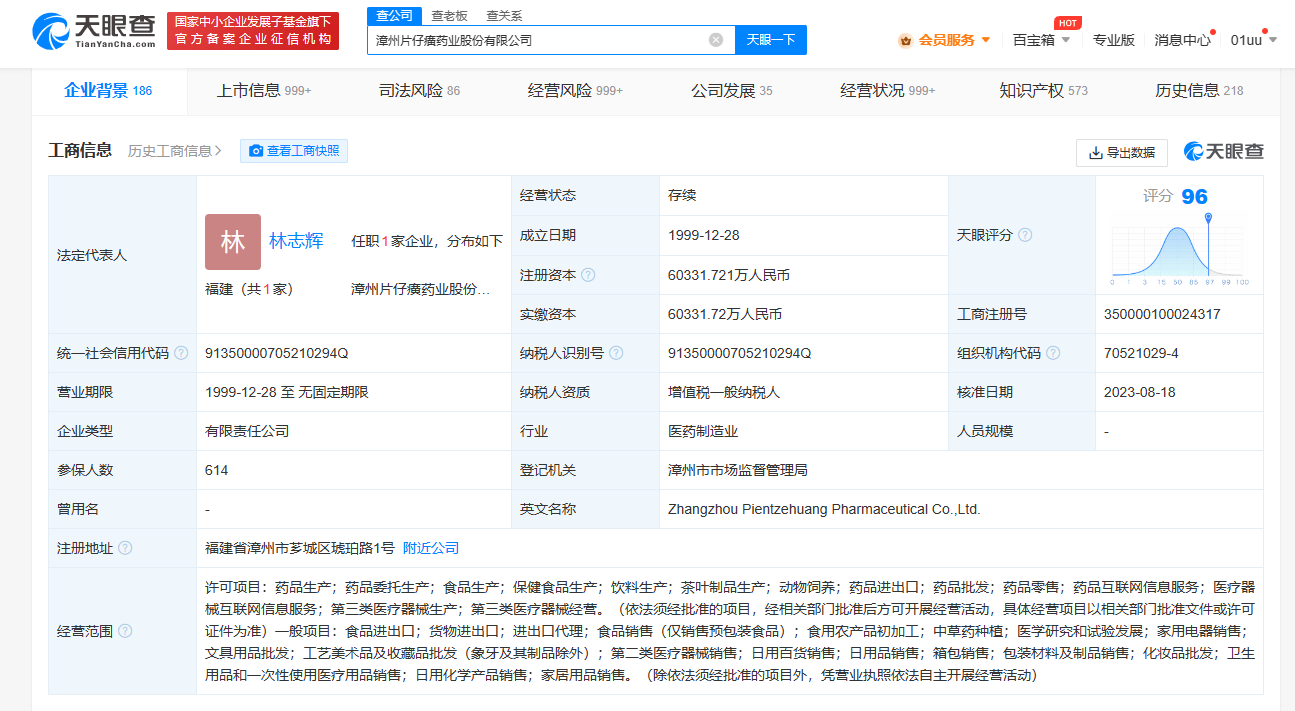
Task: Expand the 百宝箱 menu
Action: pos(1041,40)
